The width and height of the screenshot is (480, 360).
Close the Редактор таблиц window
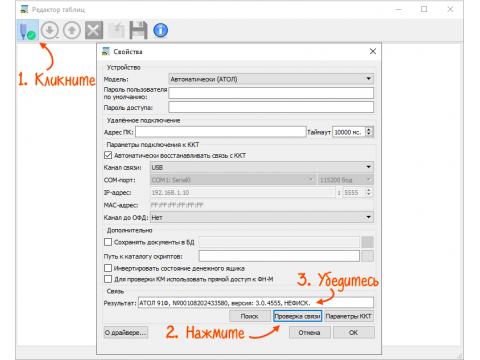tap(450, 9)
